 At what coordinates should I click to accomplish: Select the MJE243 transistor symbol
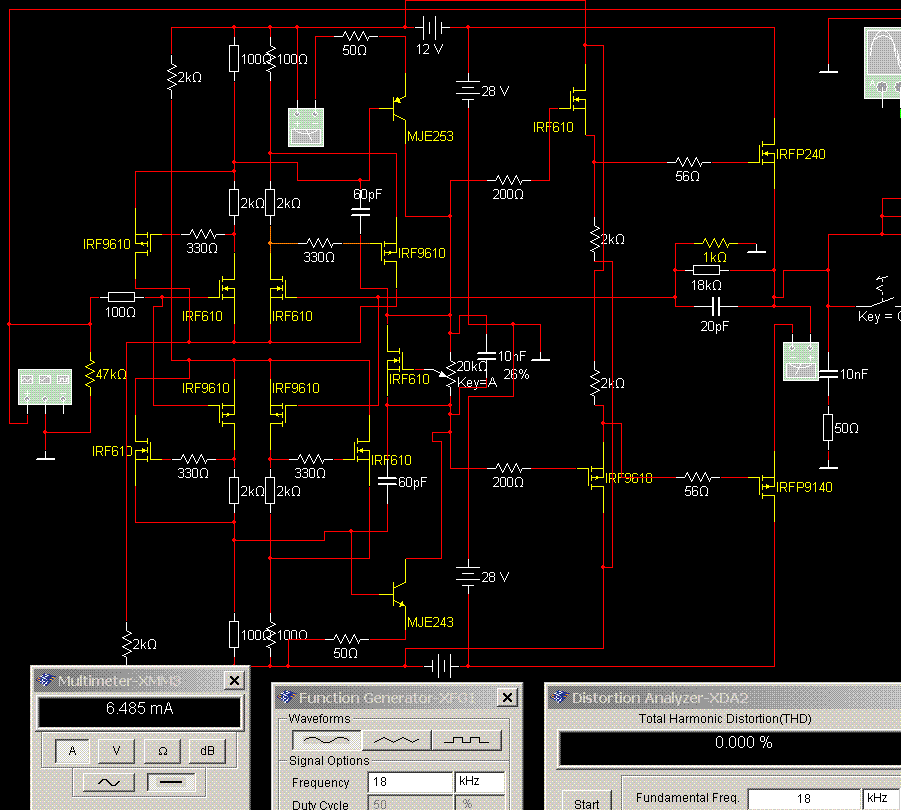(399, 593)
